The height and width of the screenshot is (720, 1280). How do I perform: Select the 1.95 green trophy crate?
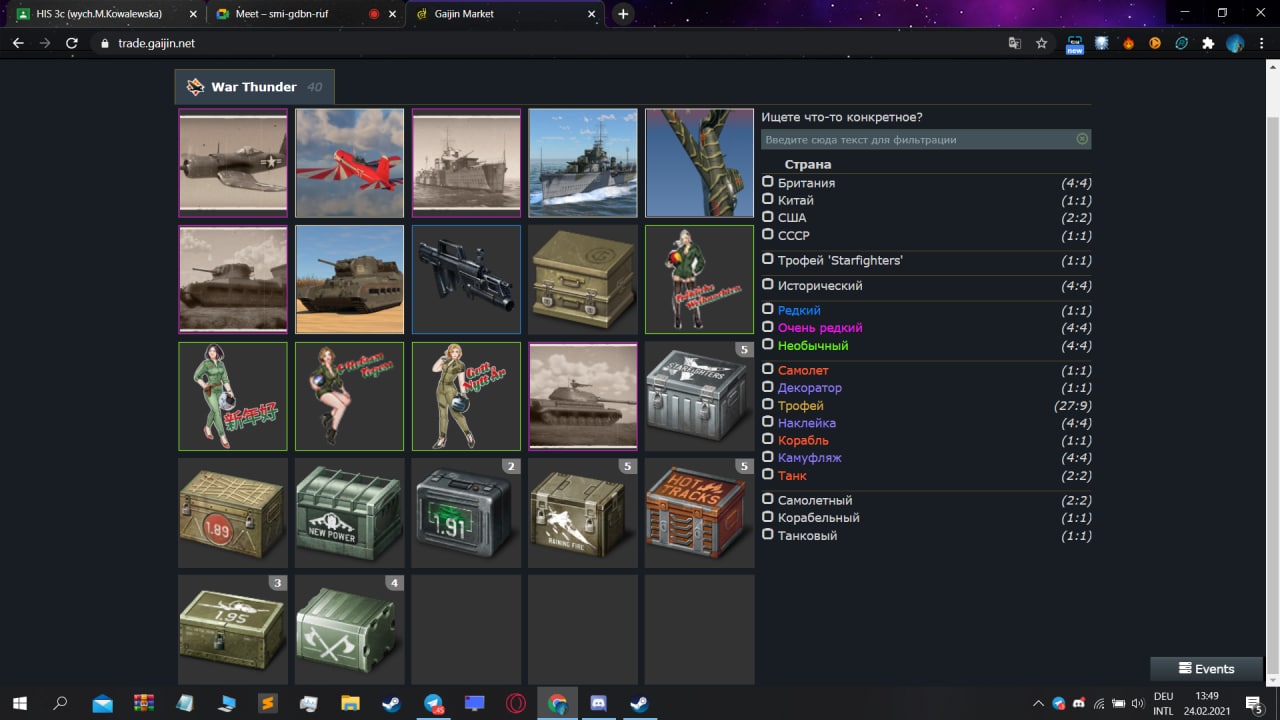pos(233,629)
